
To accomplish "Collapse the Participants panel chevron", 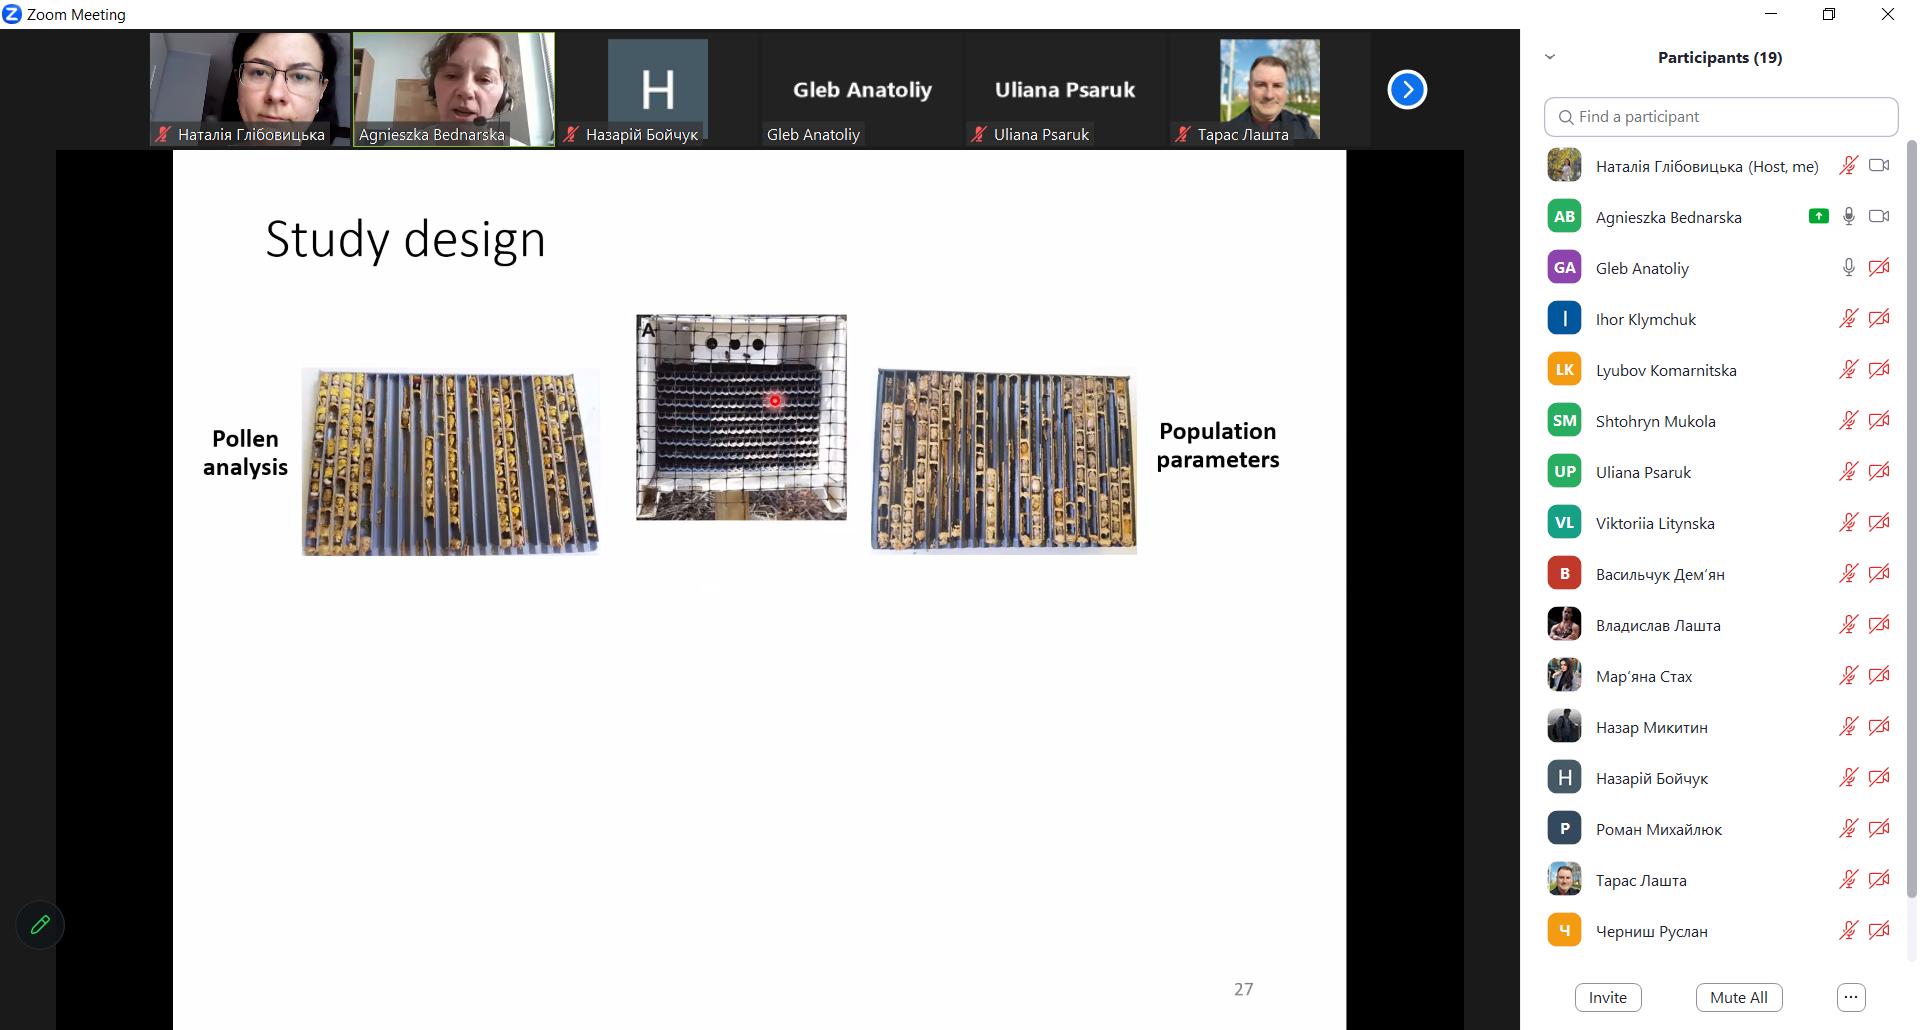I will tap(1550, 57).
